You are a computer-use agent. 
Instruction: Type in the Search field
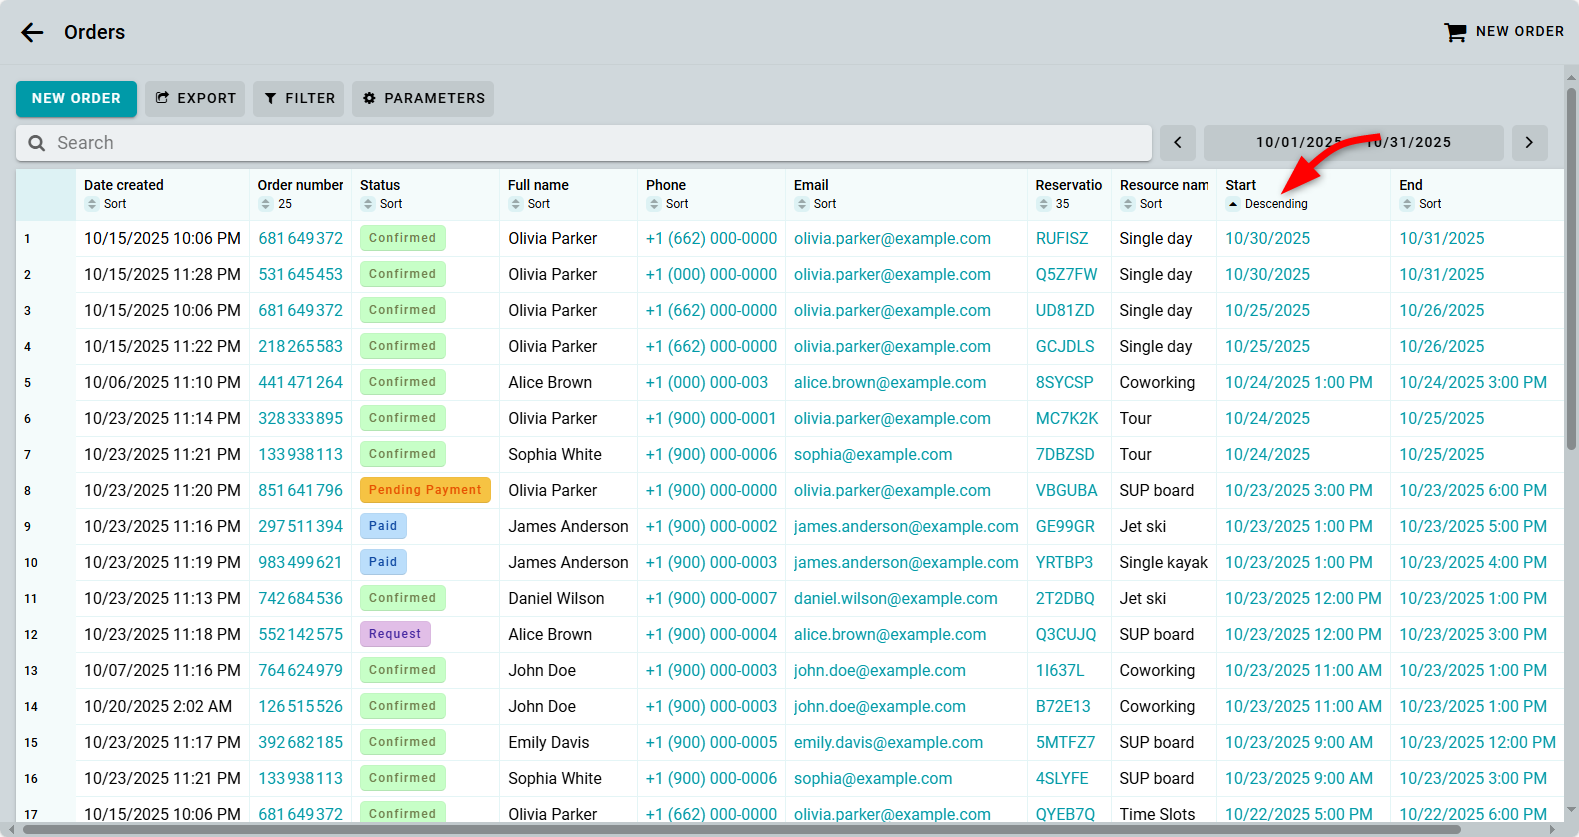pos(600,143)
